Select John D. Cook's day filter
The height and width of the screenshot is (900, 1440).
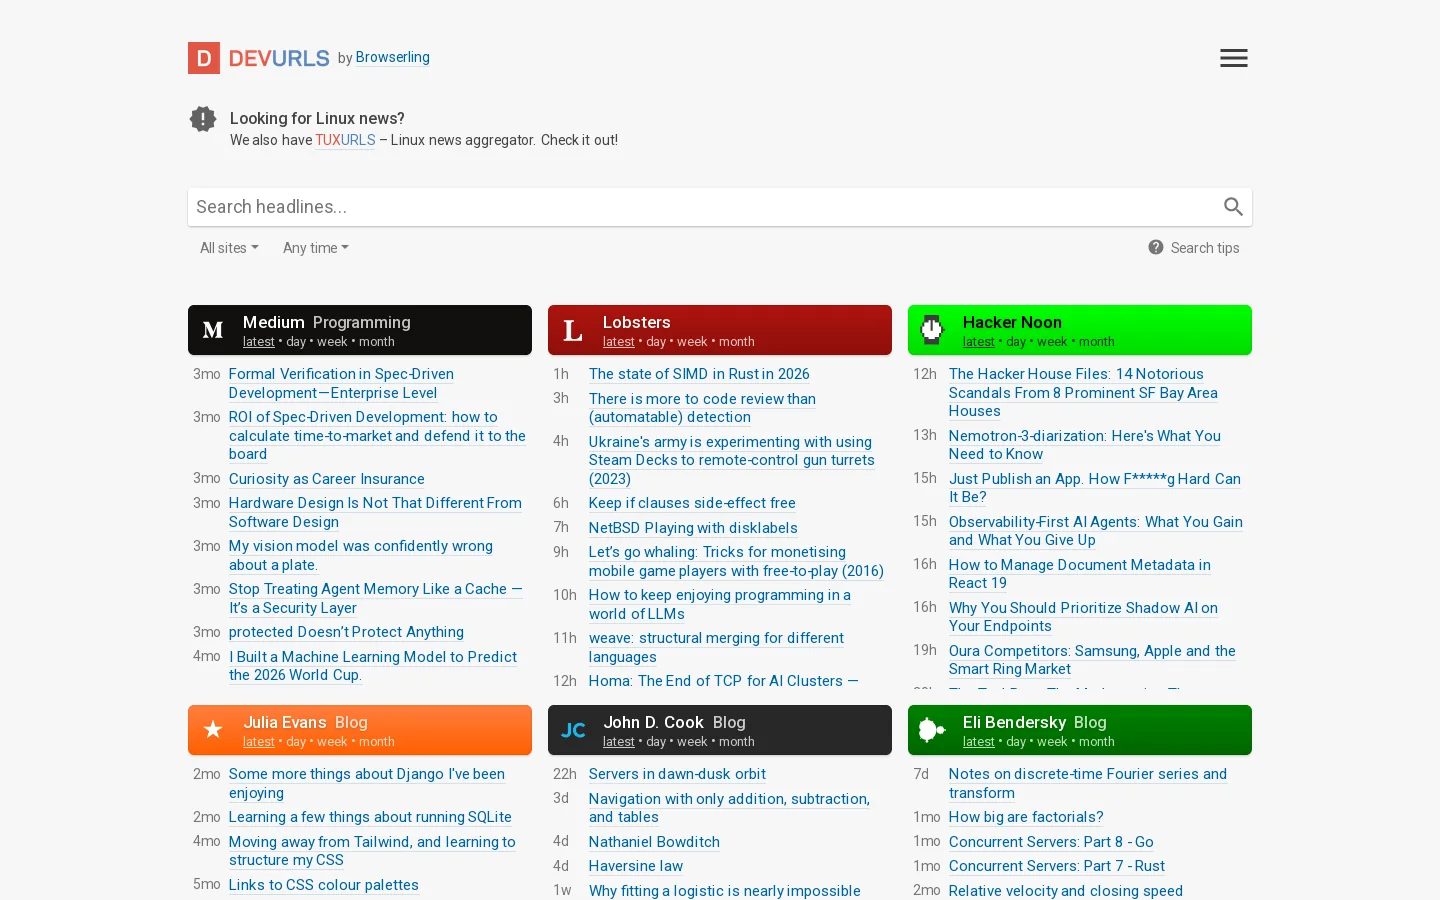coord(656,742)
